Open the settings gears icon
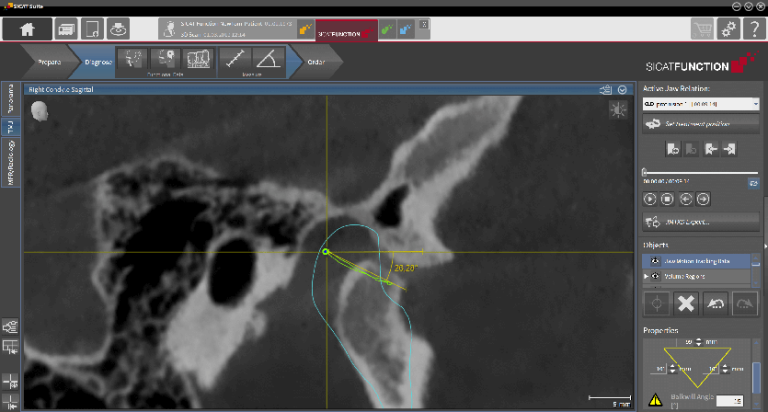Viewport: 768px width, 412px height. click(x=728, y=29)
